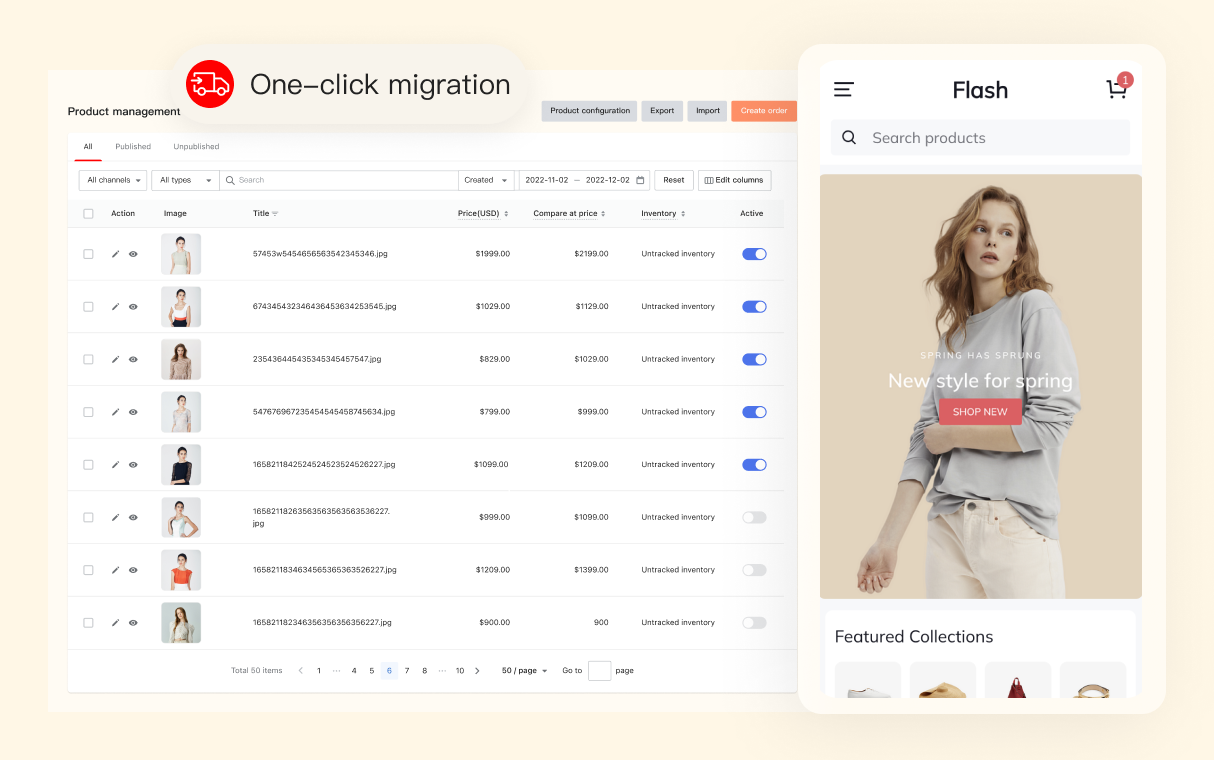Open the Edit columns button
This screenshot has width=1214, height=760.
[735, 180]
